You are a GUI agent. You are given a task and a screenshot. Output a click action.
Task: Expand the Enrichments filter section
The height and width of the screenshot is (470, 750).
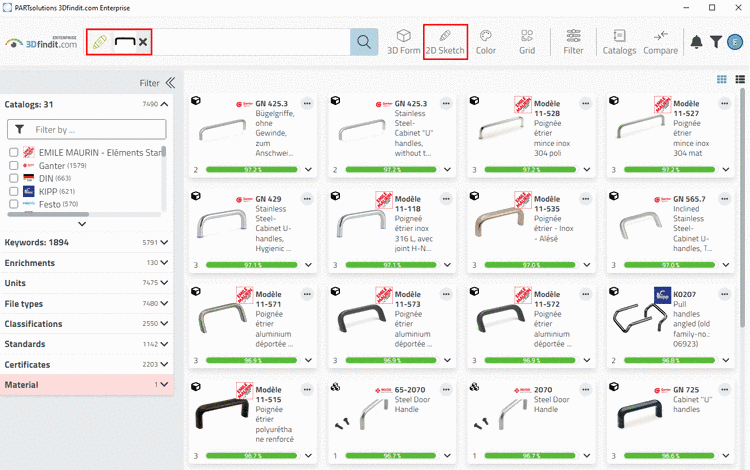[x=165, y=262]
